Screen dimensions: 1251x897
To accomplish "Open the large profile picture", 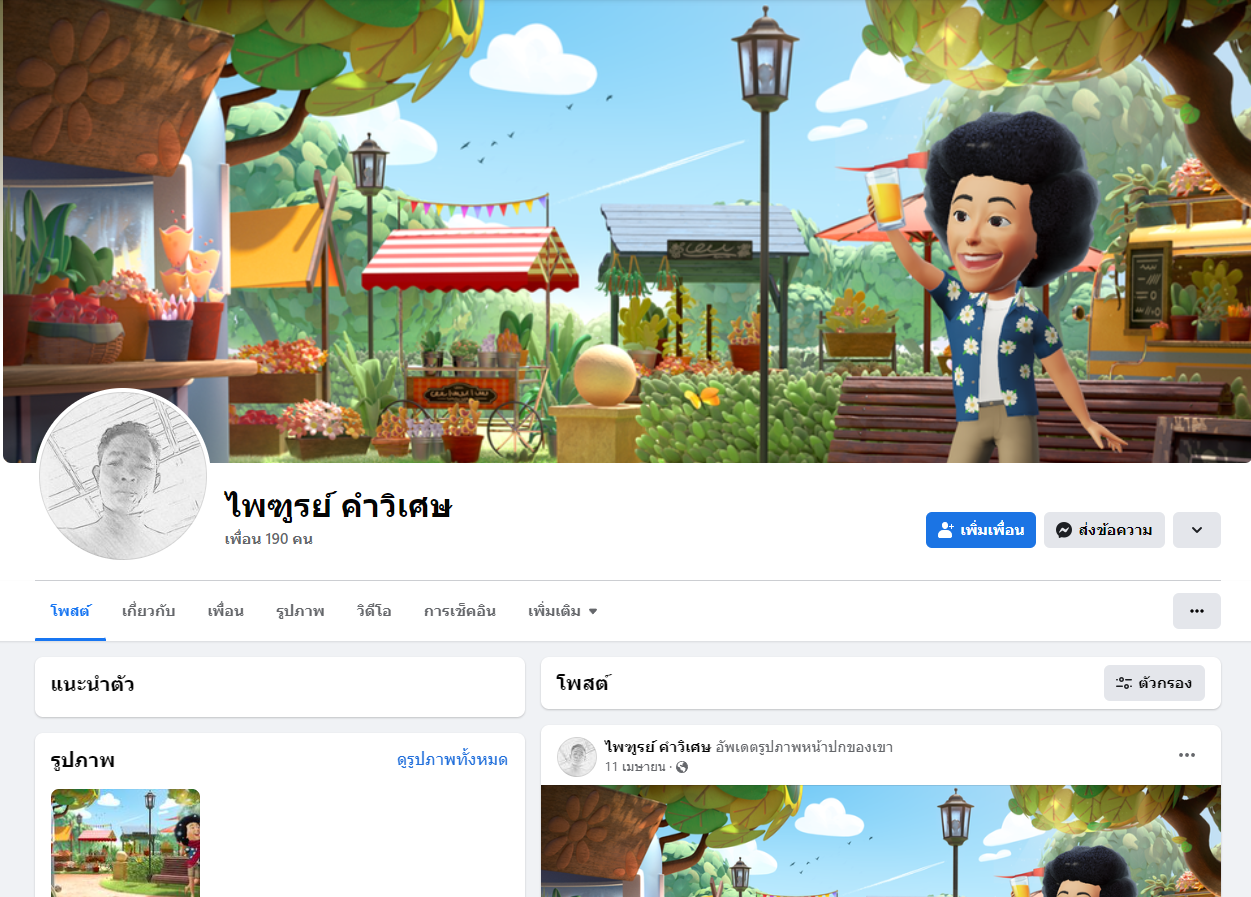I will tap(124, 474).
